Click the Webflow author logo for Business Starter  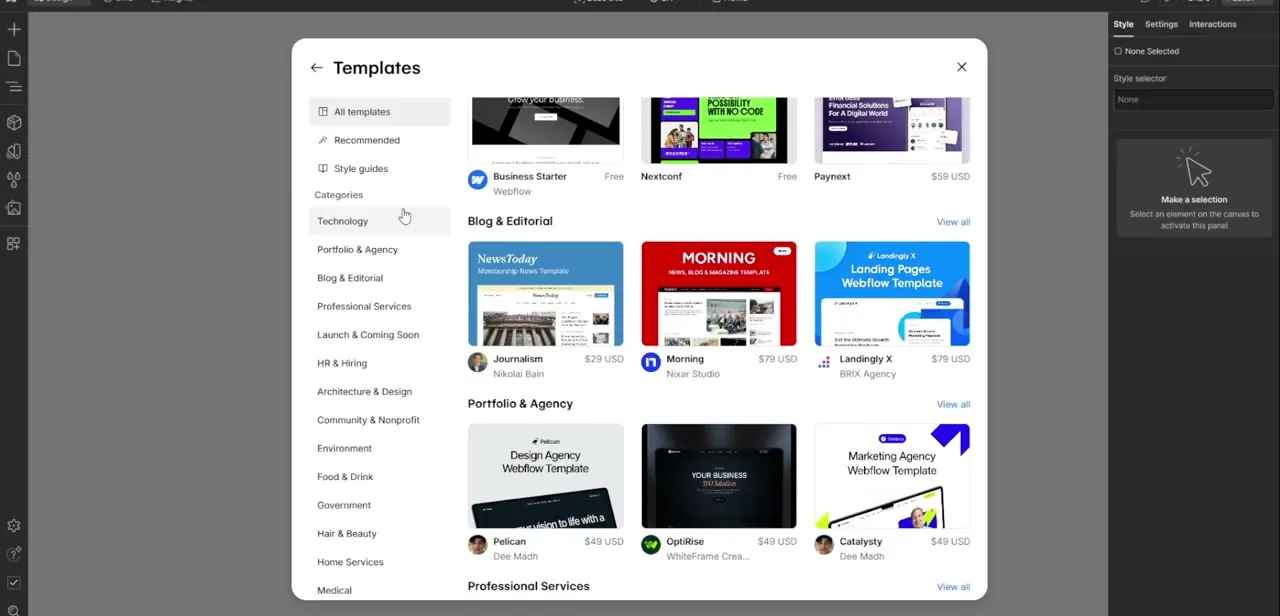point(477,180)
